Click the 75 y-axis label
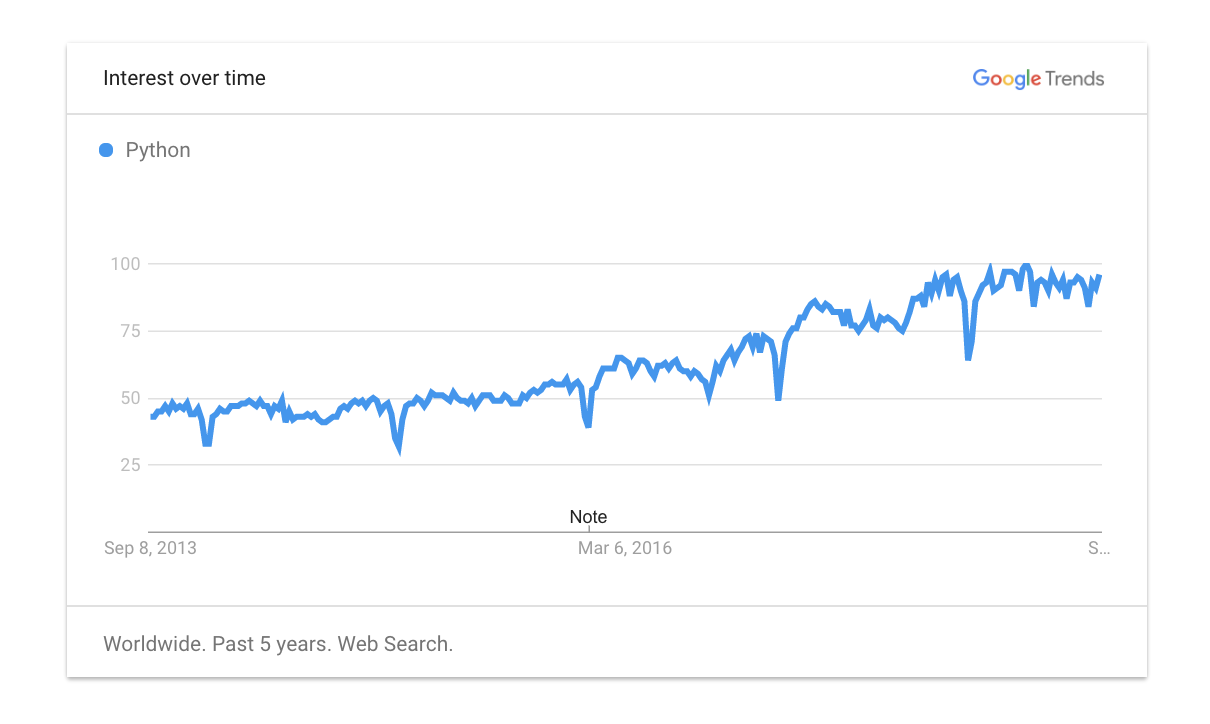Viewport: 1210px width, 724px height. (x=131, y=331)
